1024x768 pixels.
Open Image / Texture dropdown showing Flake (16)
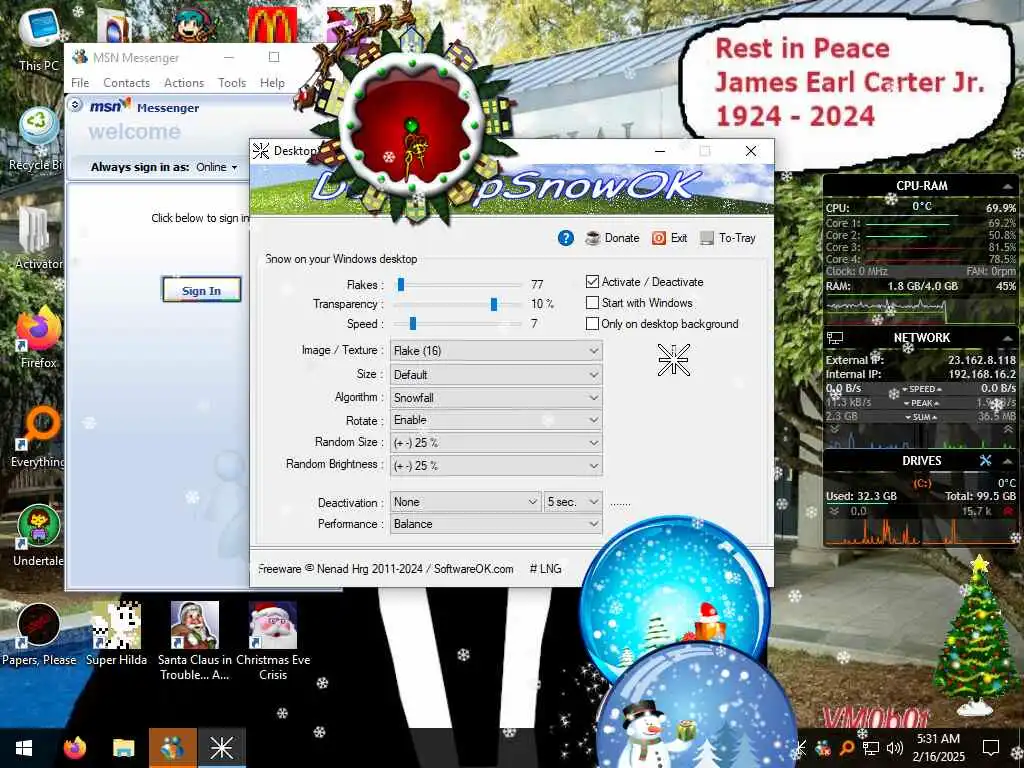496,351
